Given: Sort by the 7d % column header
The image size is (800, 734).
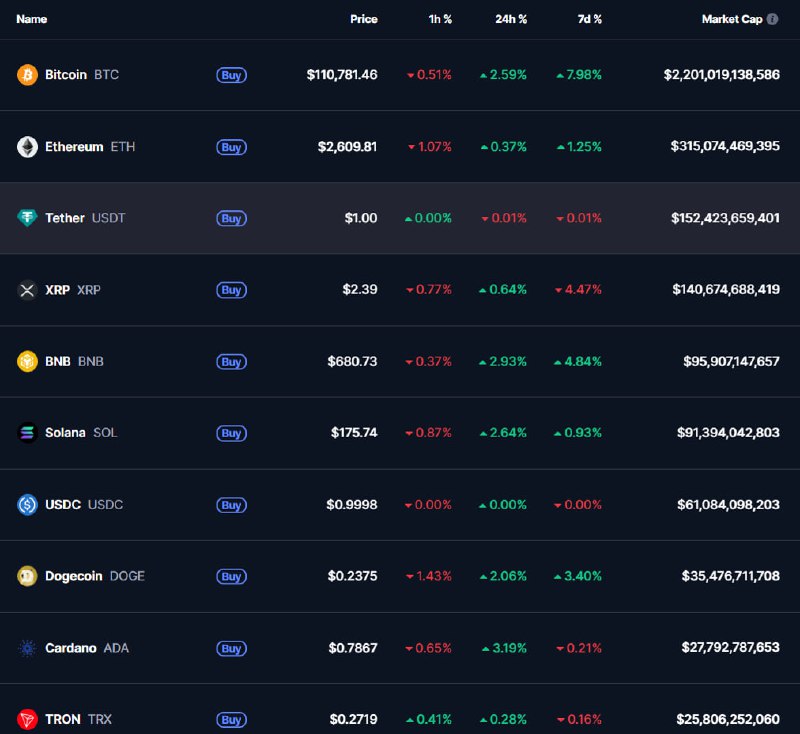Looking at the screenshot, I should click(589, 19).
